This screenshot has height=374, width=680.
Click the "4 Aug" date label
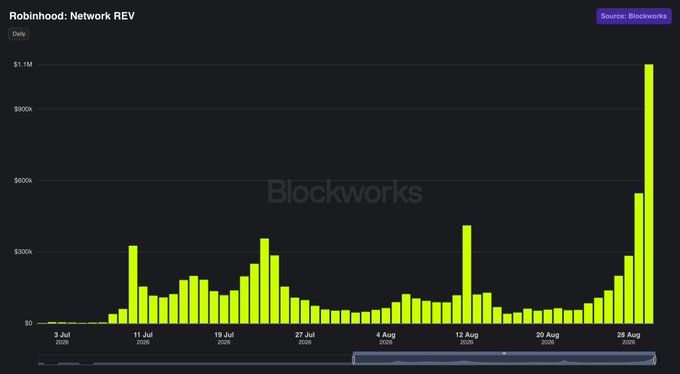tap(386, 335)
